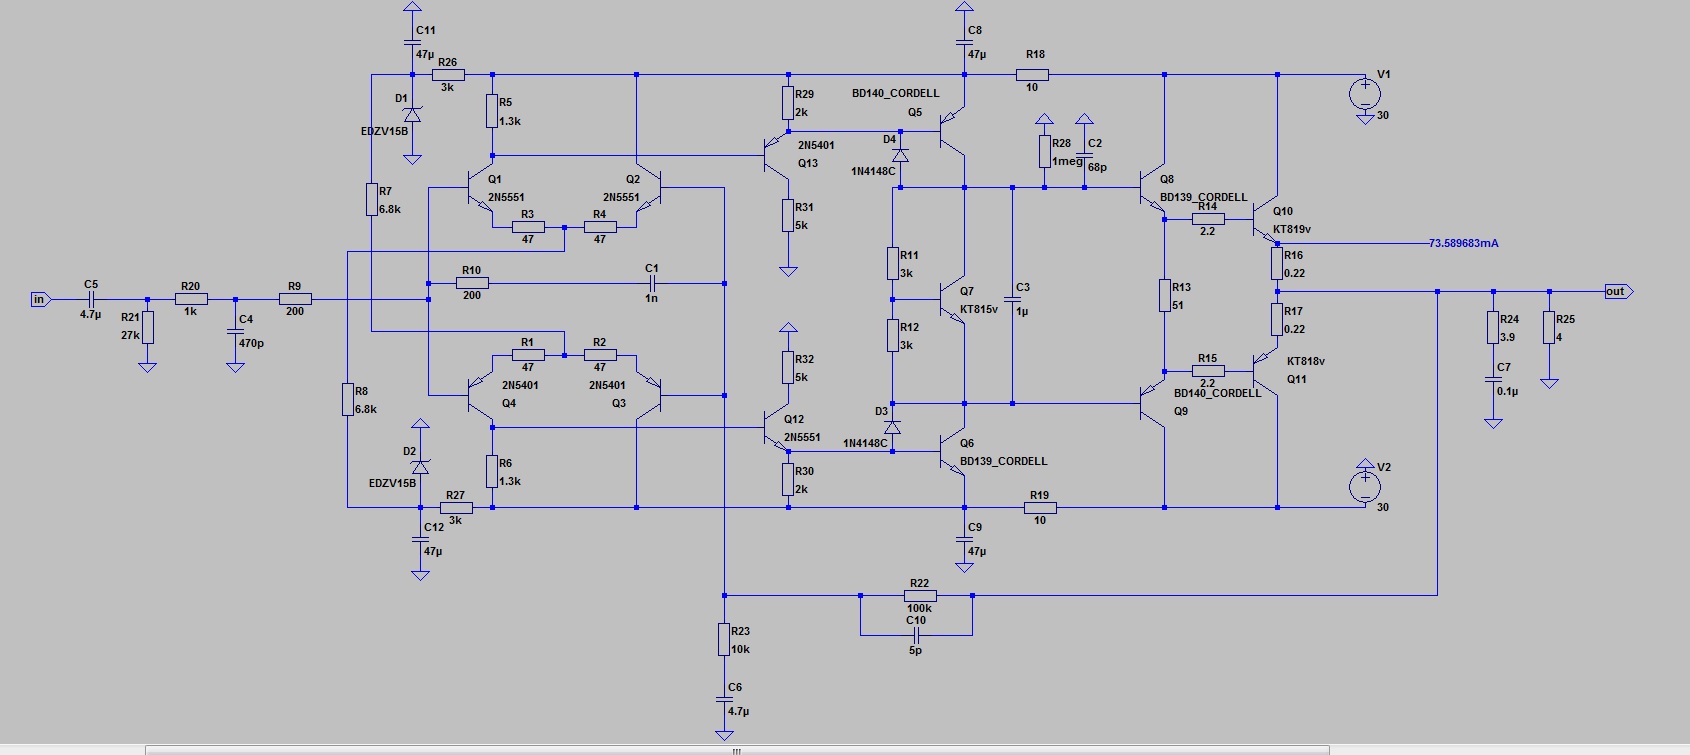
Task: Select the R18 resistor symbol
Action: (1031, 75)
